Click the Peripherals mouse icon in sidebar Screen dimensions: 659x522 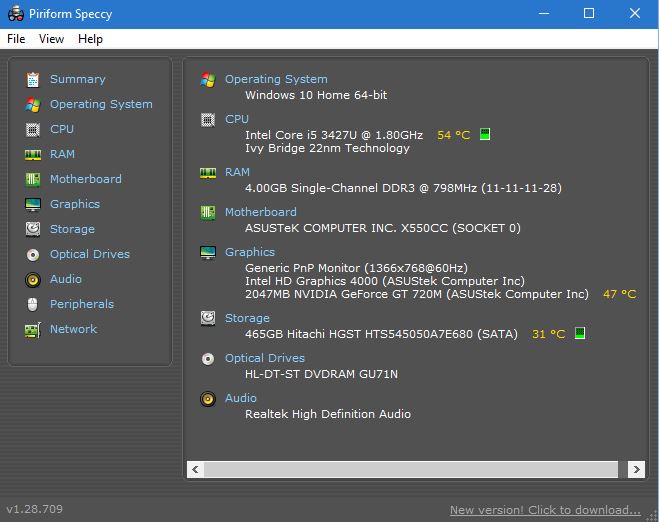(x=32, y=304)
